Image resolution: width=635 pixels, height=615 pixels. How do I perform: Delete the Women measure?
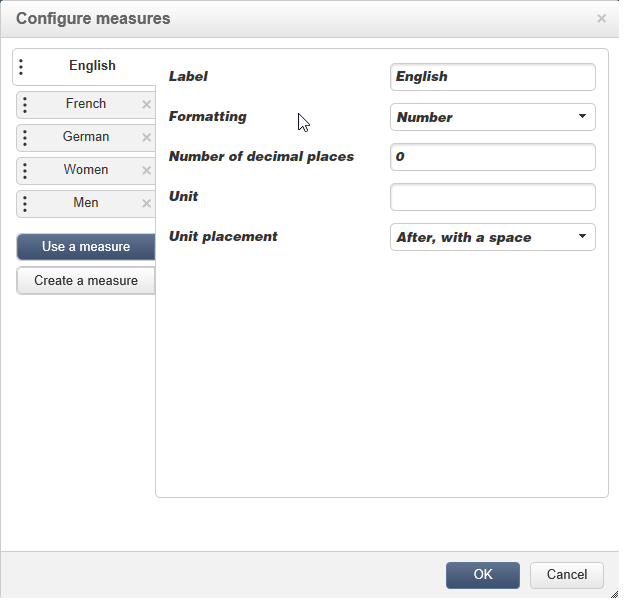pos(147,171)
